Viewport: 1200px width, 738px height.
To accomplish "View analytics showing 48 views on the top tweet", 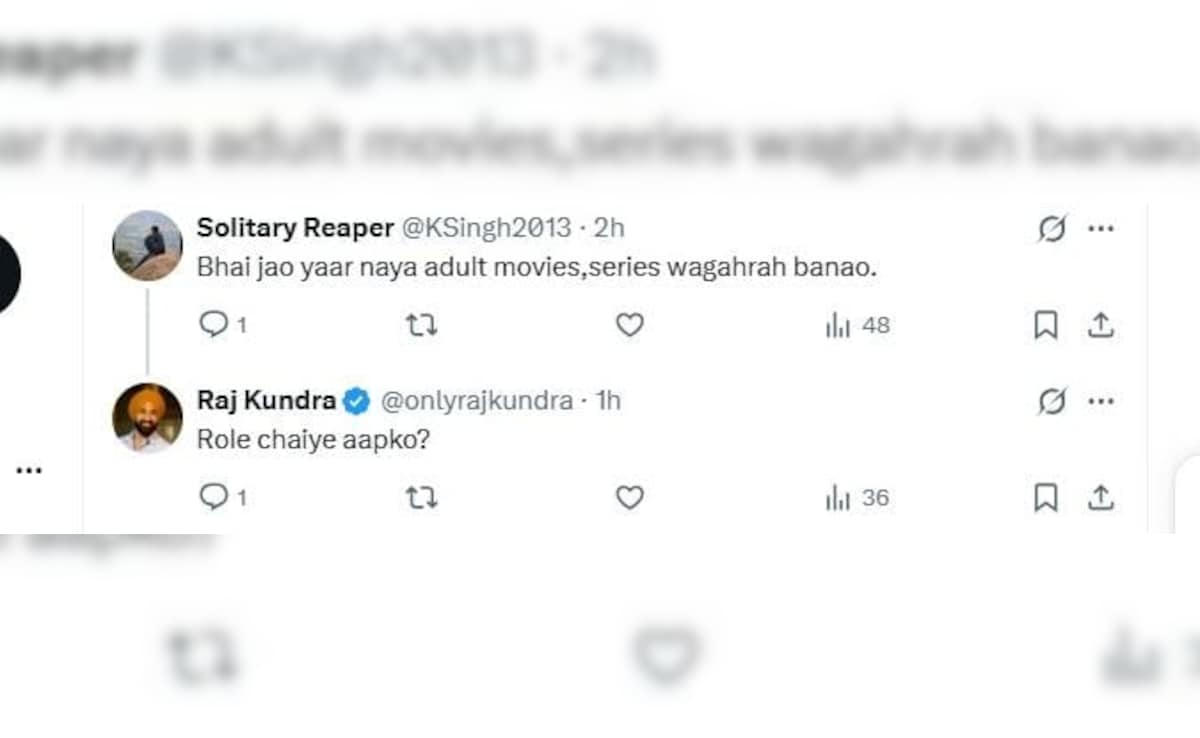I will pos(855,325).
